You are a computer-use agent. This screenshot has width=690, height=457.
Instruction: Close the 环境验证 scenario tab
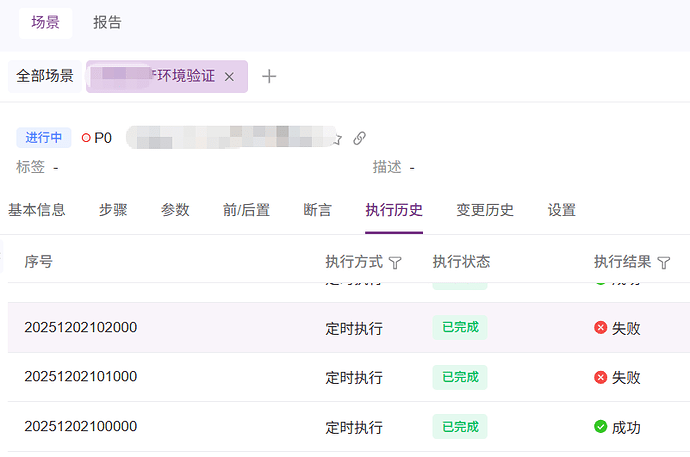click(x=229, y=76)
